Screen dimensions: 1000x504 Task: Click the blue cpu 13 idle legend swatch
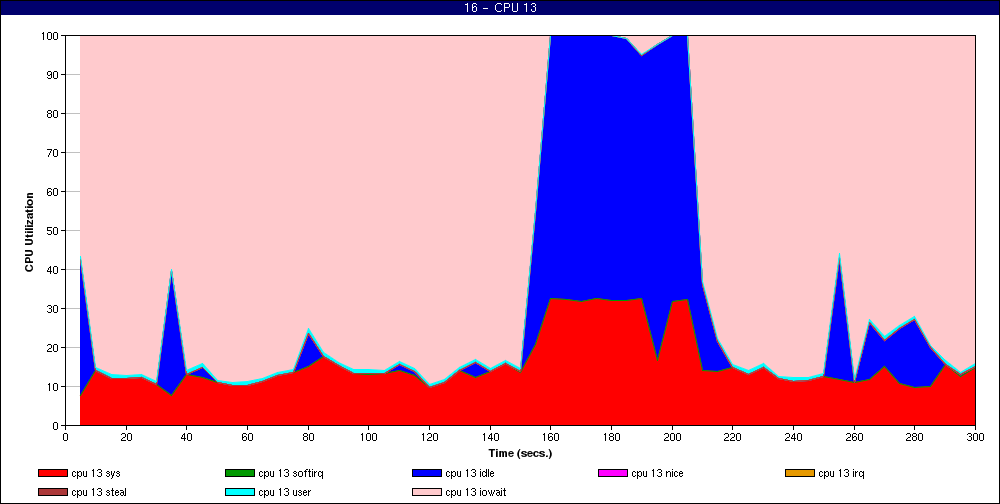427,473
